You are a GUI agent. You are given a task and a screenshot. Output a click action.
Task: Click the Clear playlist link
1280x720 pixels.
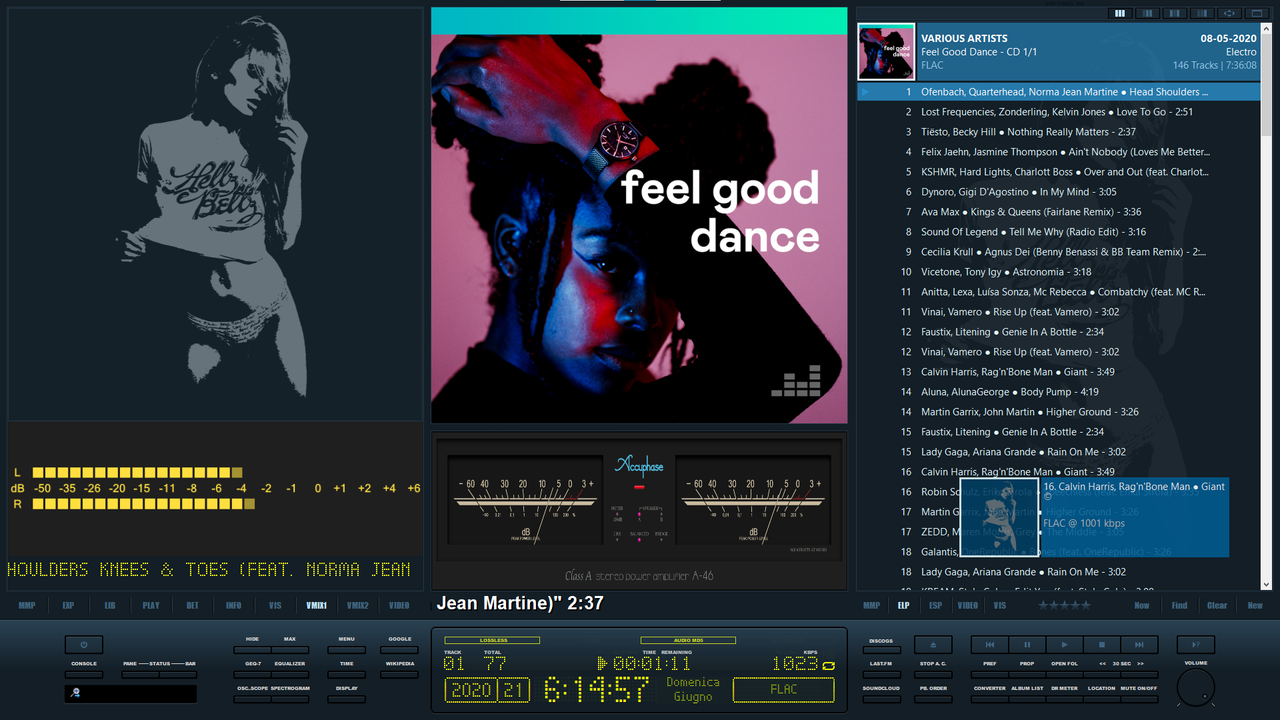pyautogui.click(x=1217, y=605)
